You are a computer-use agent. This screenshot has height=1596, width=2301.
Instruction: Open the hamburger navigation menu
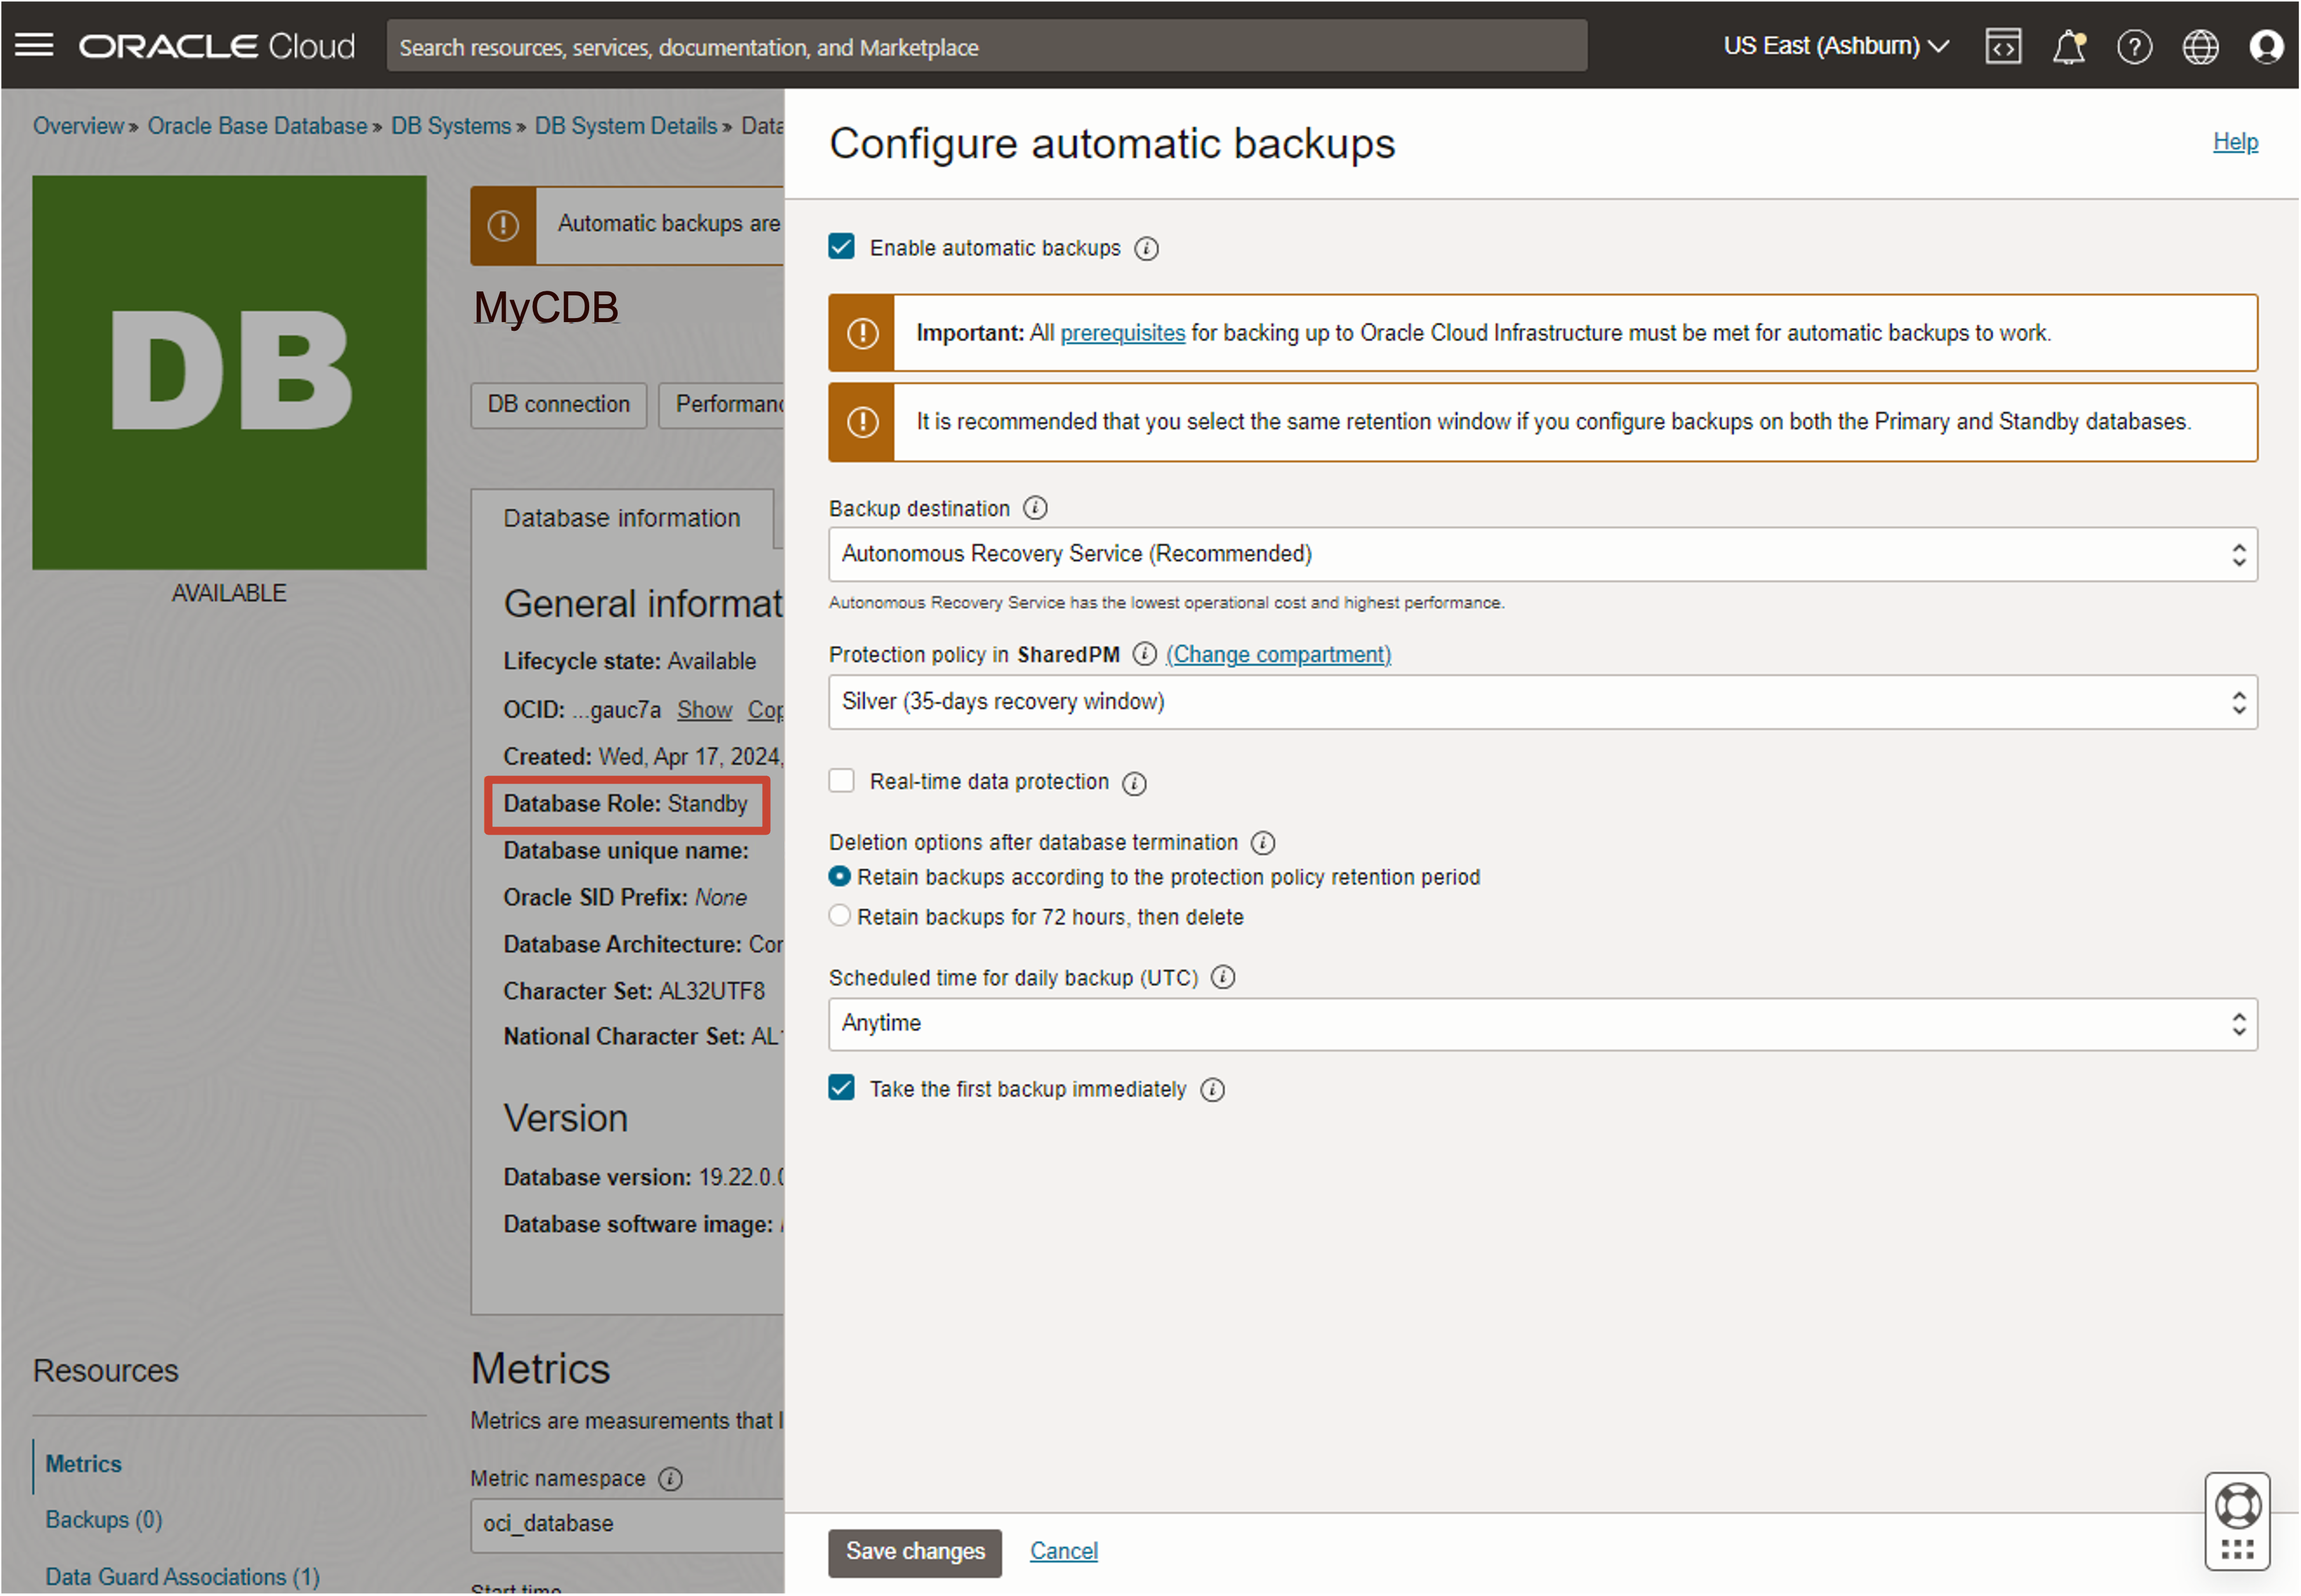34,45
